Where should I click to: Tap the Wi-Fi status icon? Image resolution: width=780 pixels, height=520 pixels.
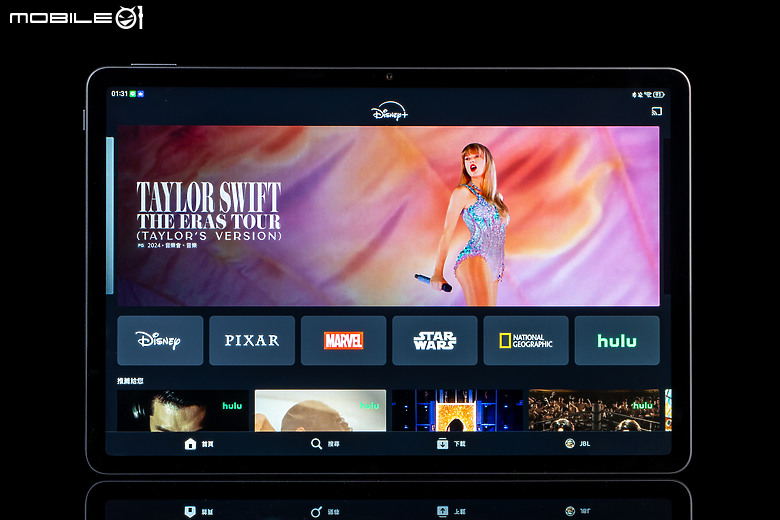648,95
